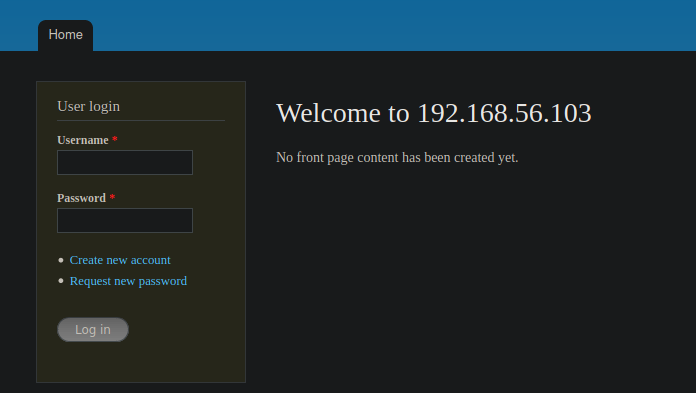Image resolution: width=696 pixels, height=393 pixels.
Task: Select the Username field label
Action: [83, 140]
